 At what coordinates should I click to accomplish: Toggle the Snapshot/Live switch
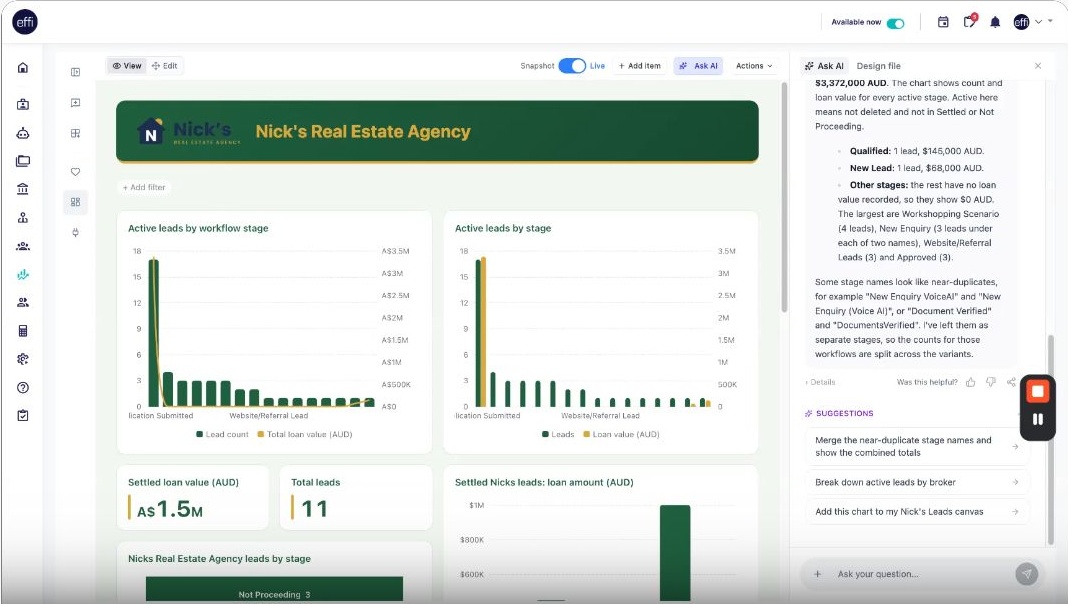click(572, 66)
